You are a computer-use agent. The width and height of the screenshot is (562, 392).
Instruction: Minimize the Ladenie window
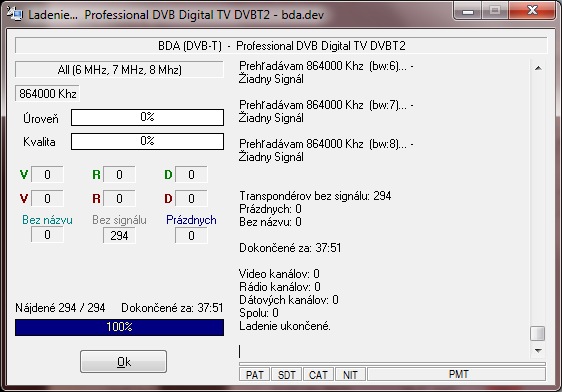coord(468,11)
